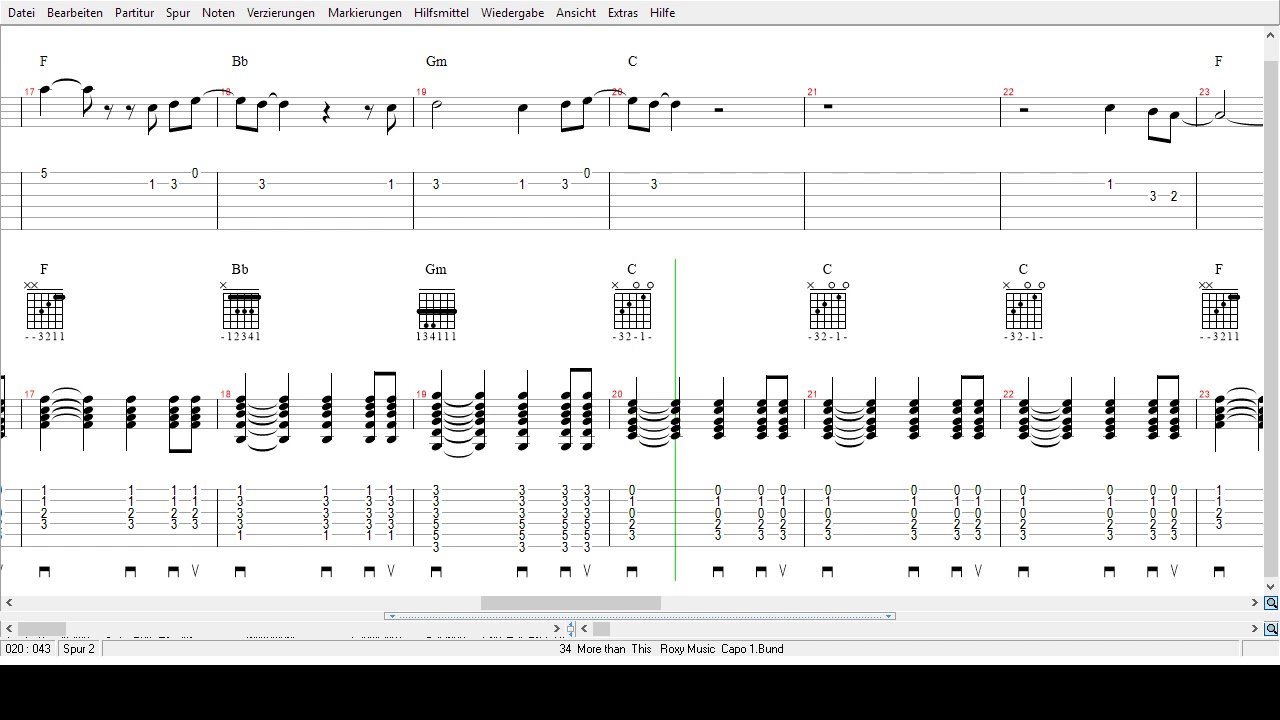Open the Wiedergabe menu
Screen dimensions: 1280x720
512,13
